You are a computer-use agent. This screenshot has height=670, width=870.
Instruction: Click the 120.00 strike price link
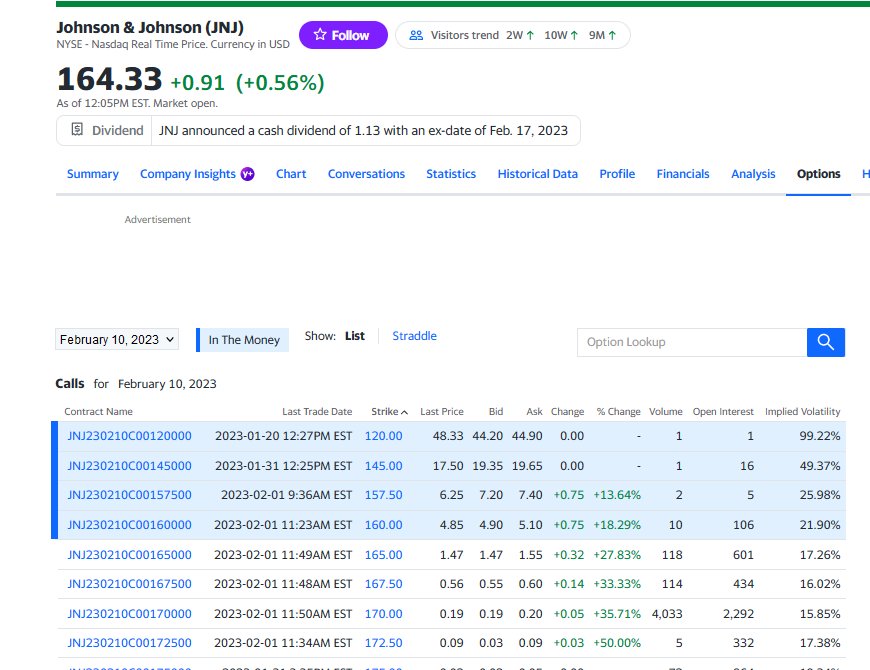coord(383,436)
